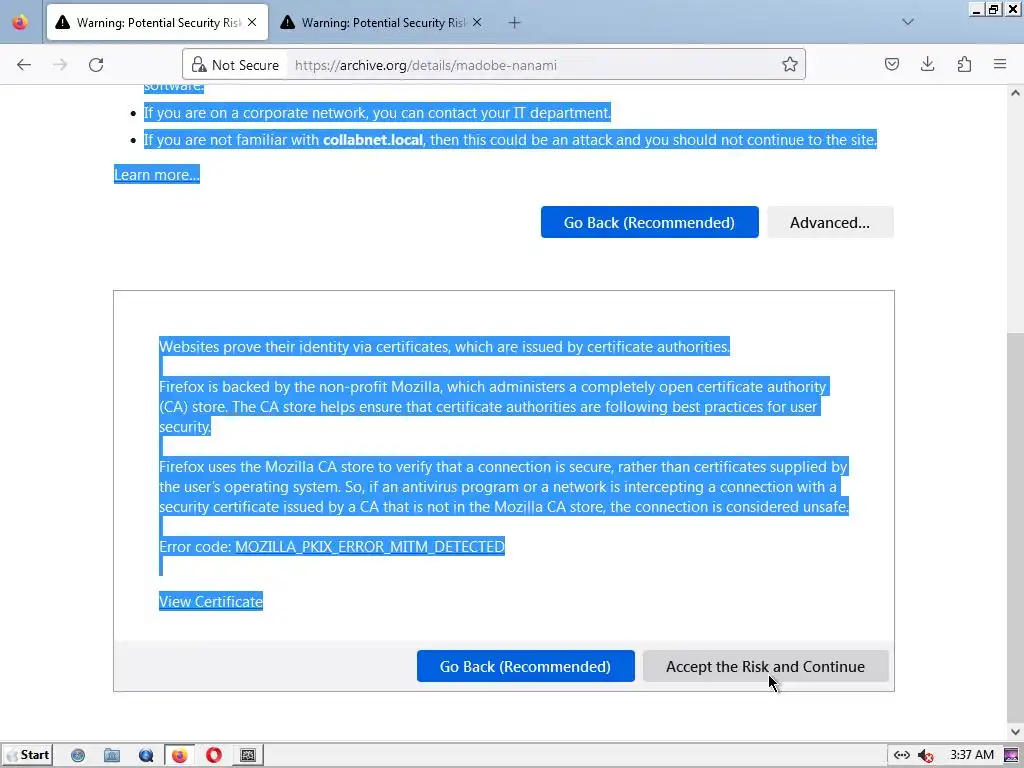The height and width of the screenshot is (768, 1024).
Task: Bookmark this page with the star icon
Action: tap(790, 64)
